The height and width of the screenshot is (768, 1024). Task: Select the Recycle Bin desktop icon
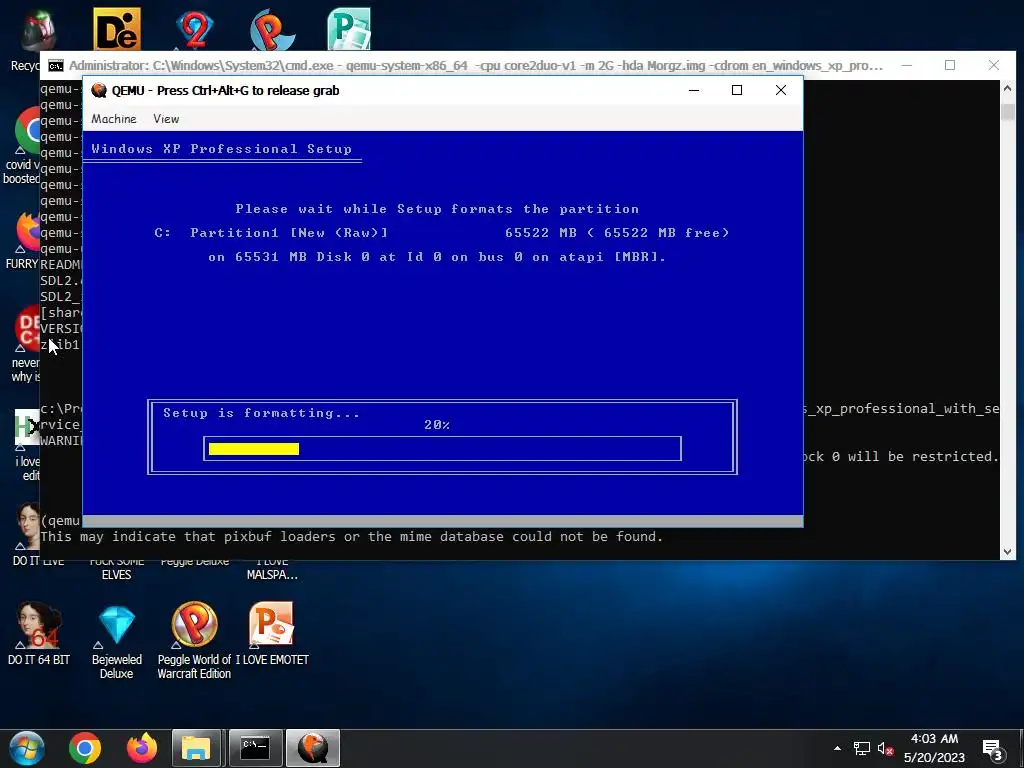click(31, 40)
